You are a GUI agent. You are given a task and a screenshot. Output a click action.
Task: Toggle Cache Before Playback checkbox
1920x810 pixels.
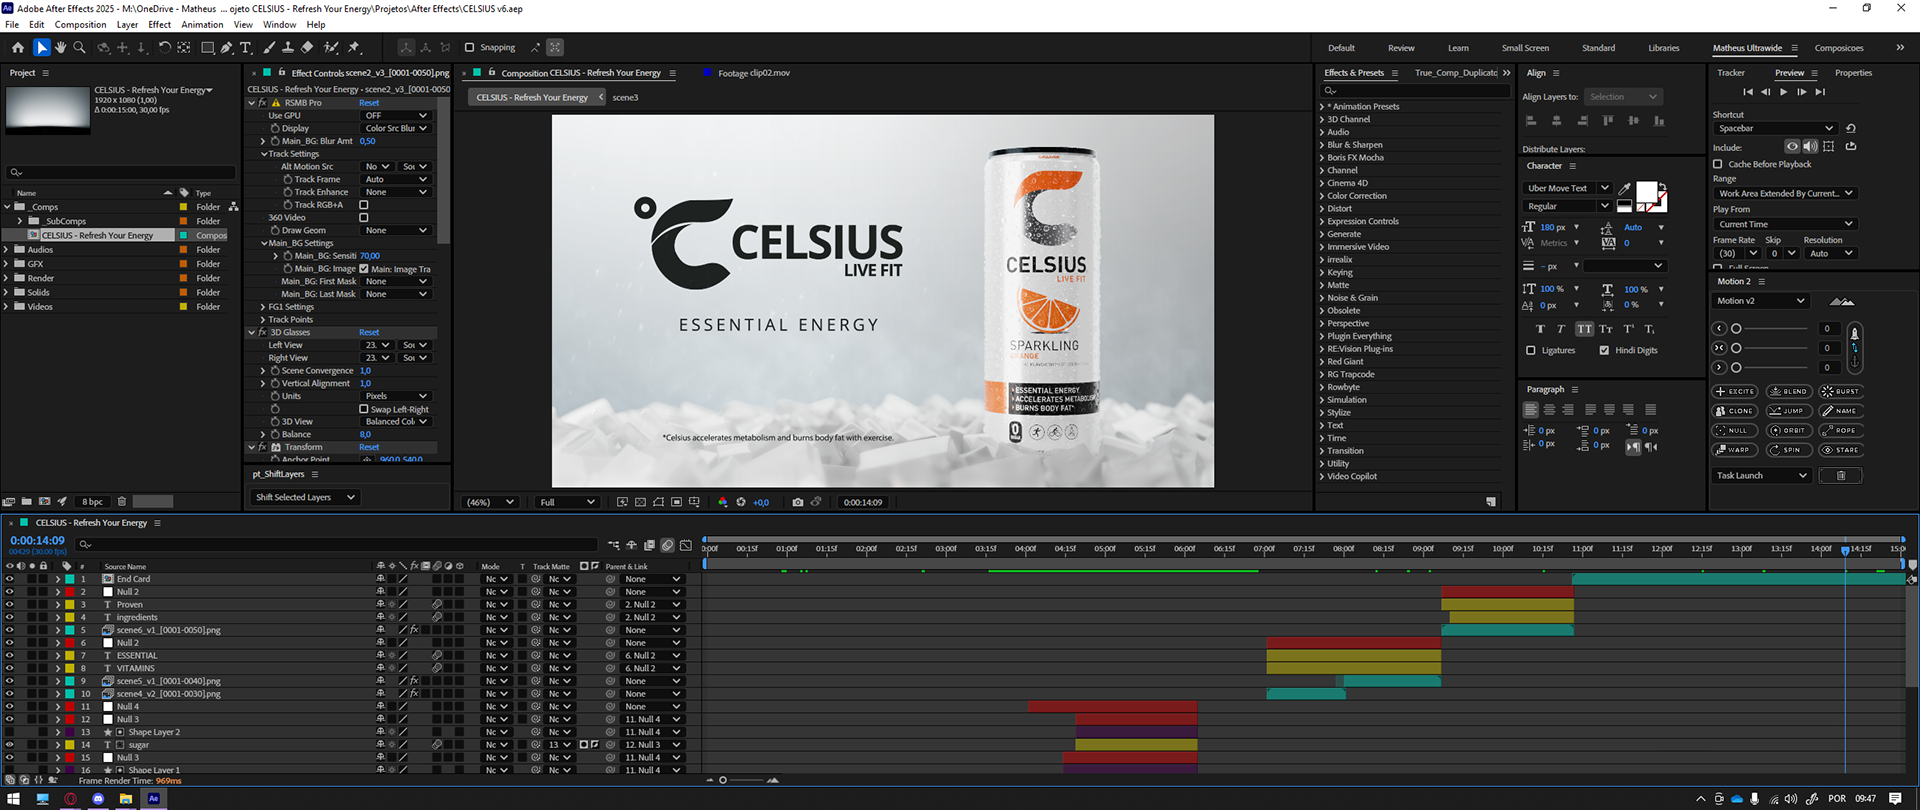tap(1718, 164)
